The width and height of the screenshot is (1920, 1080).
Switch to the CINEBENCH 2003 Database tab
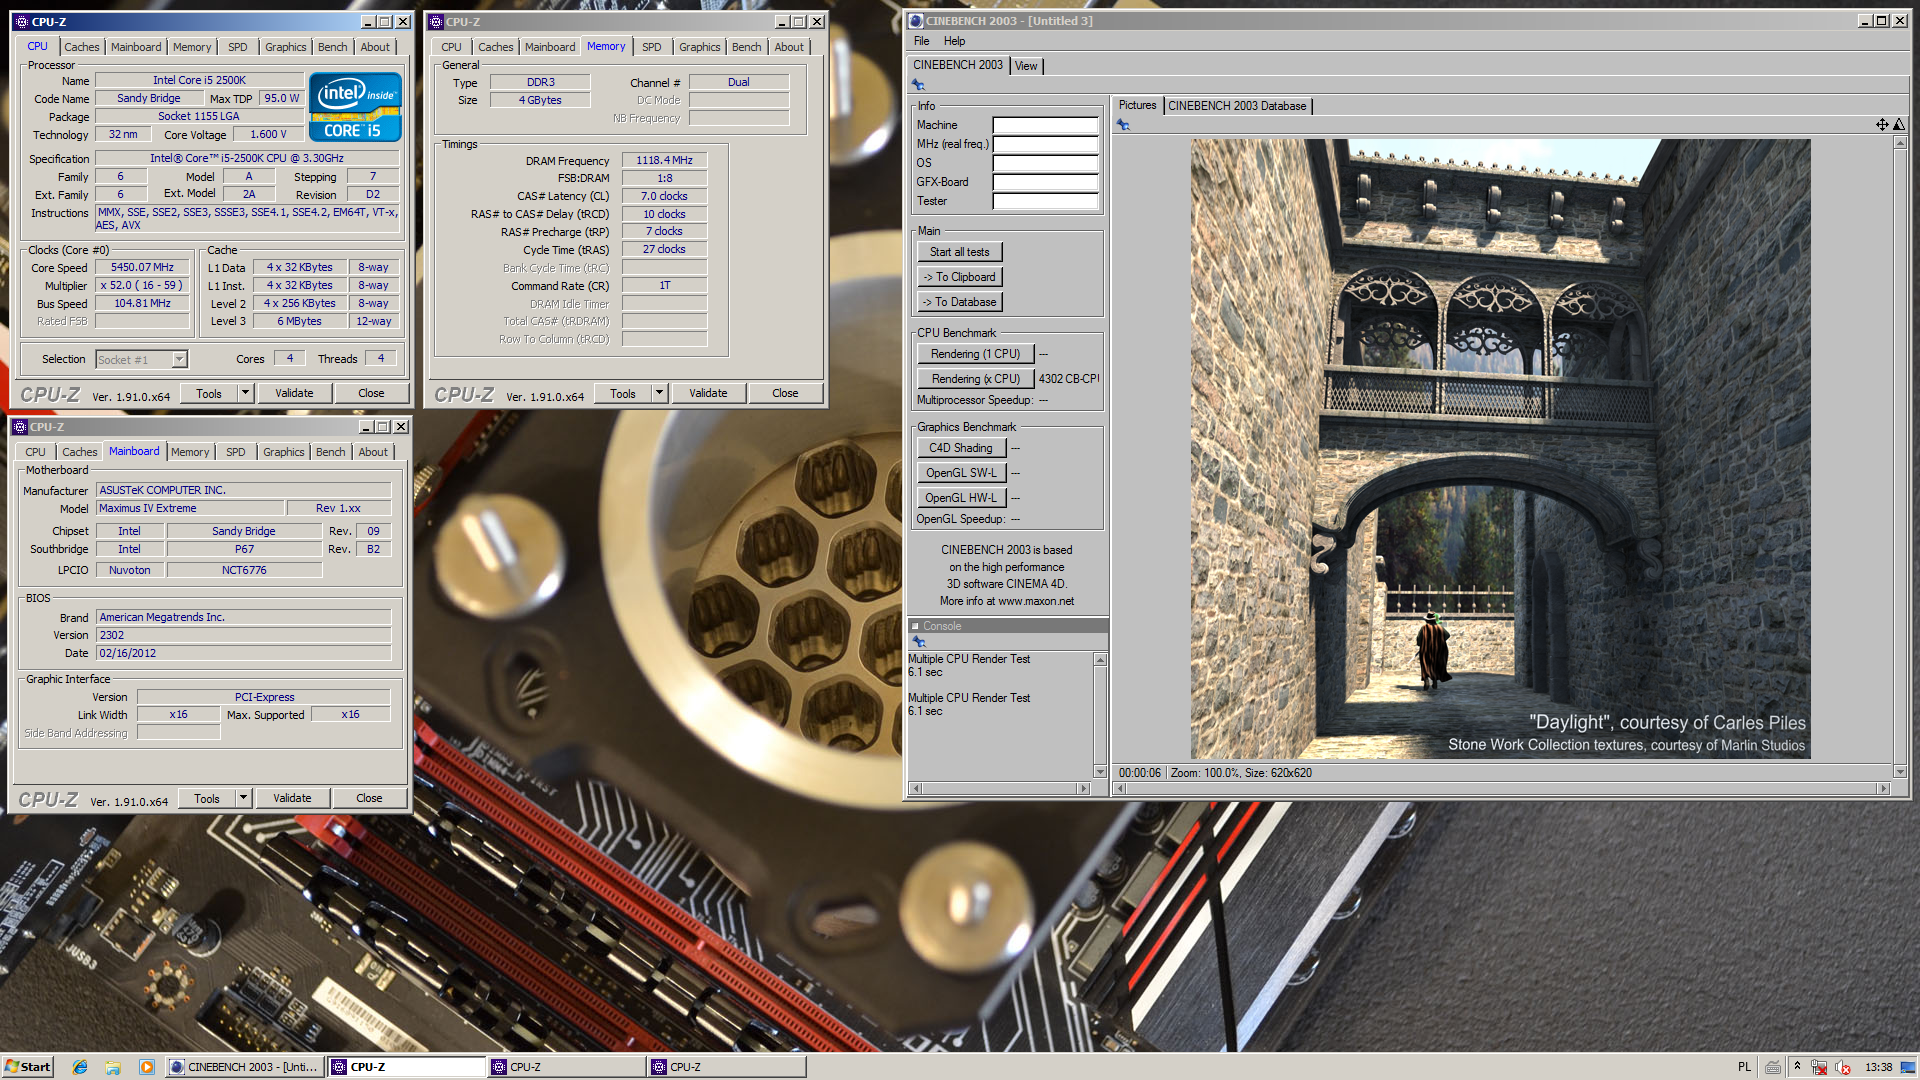(1237, 106)
